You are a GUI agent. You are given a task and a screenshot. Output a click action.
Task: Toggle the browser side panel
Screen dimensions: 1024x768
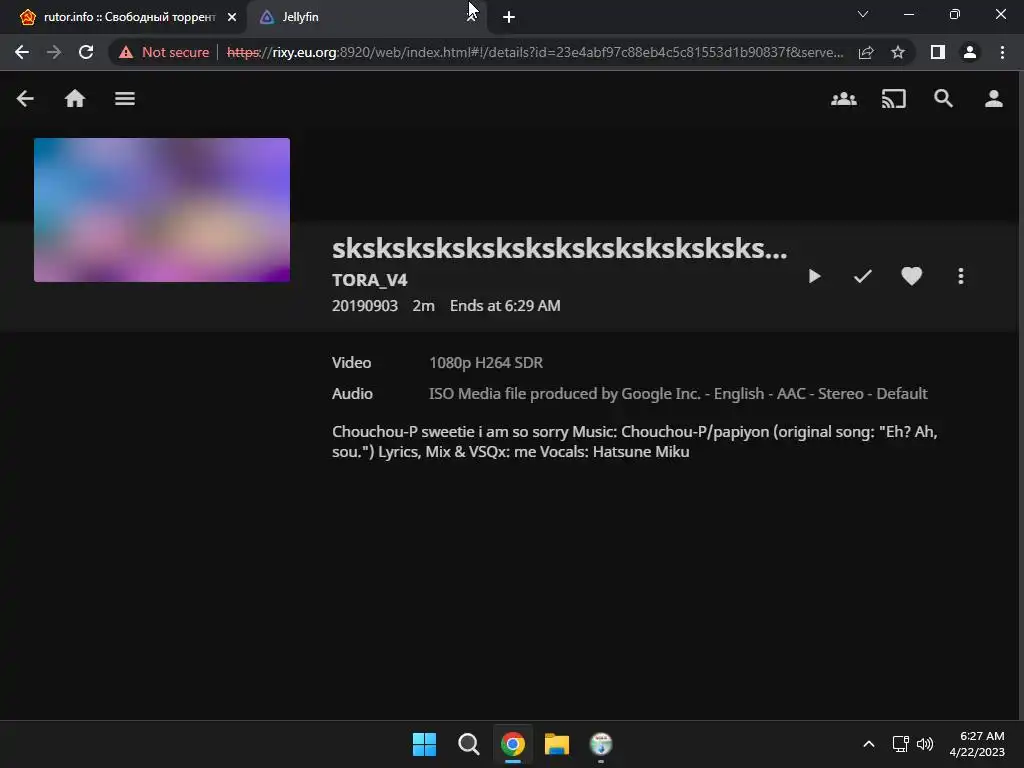point(938,52)
